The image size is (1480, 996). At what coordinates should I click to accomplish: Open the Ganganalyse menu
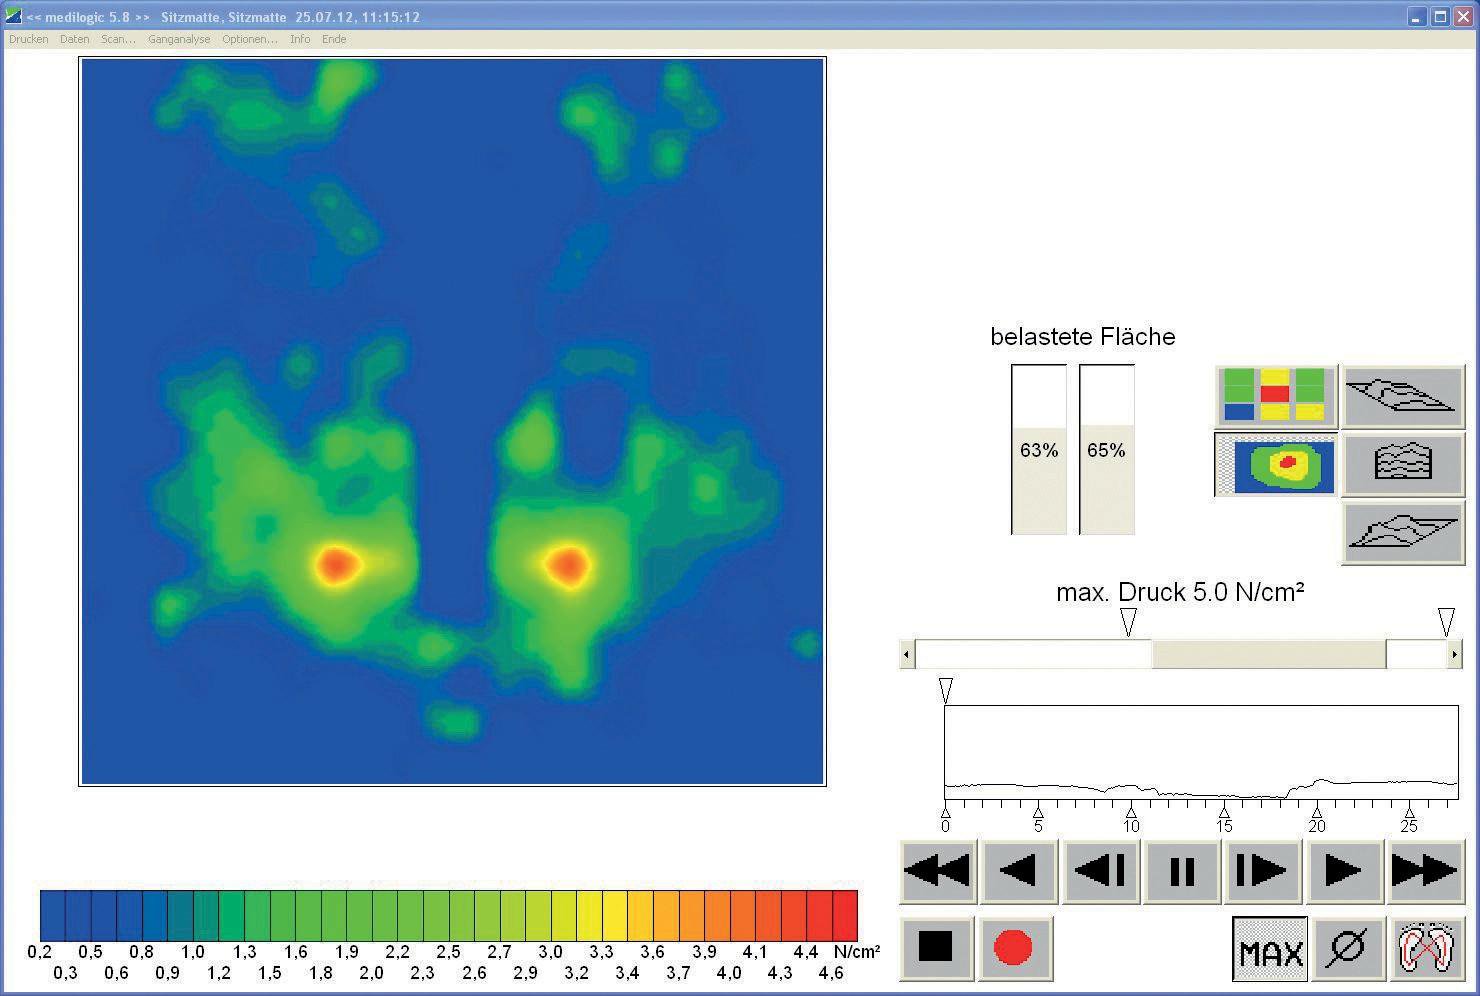pyautogui.click(x=179, y=39)
